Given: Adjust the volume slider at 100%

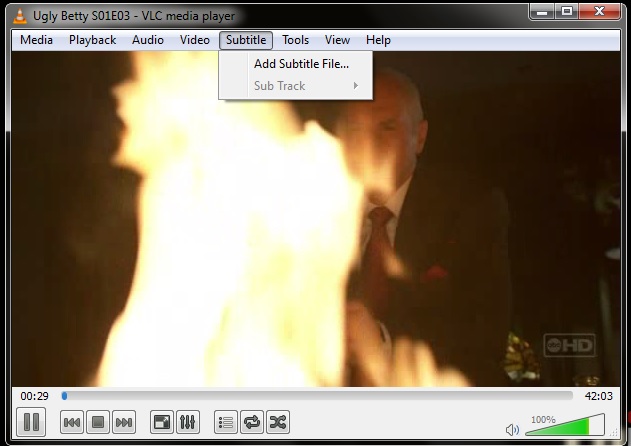Looking at the screenshot, I should (x=565, y=425).
